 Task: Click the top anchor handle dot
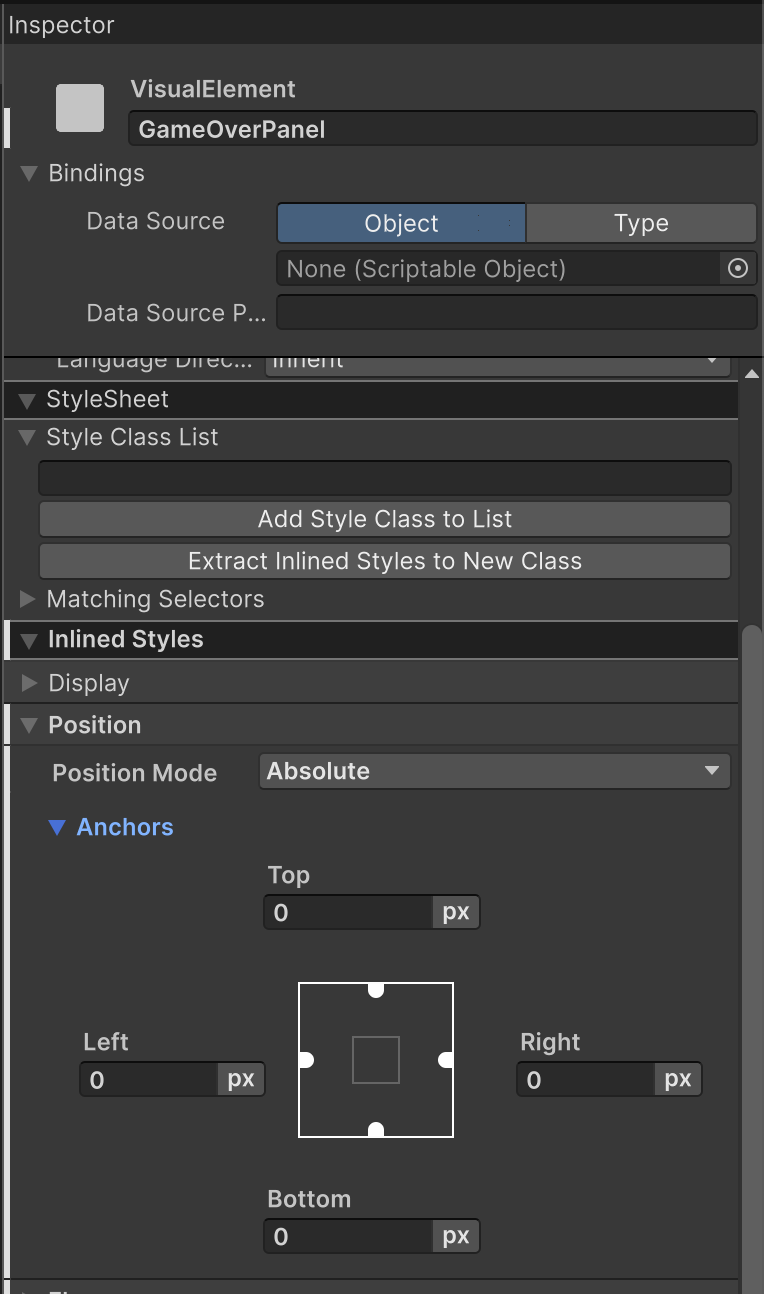376,989
